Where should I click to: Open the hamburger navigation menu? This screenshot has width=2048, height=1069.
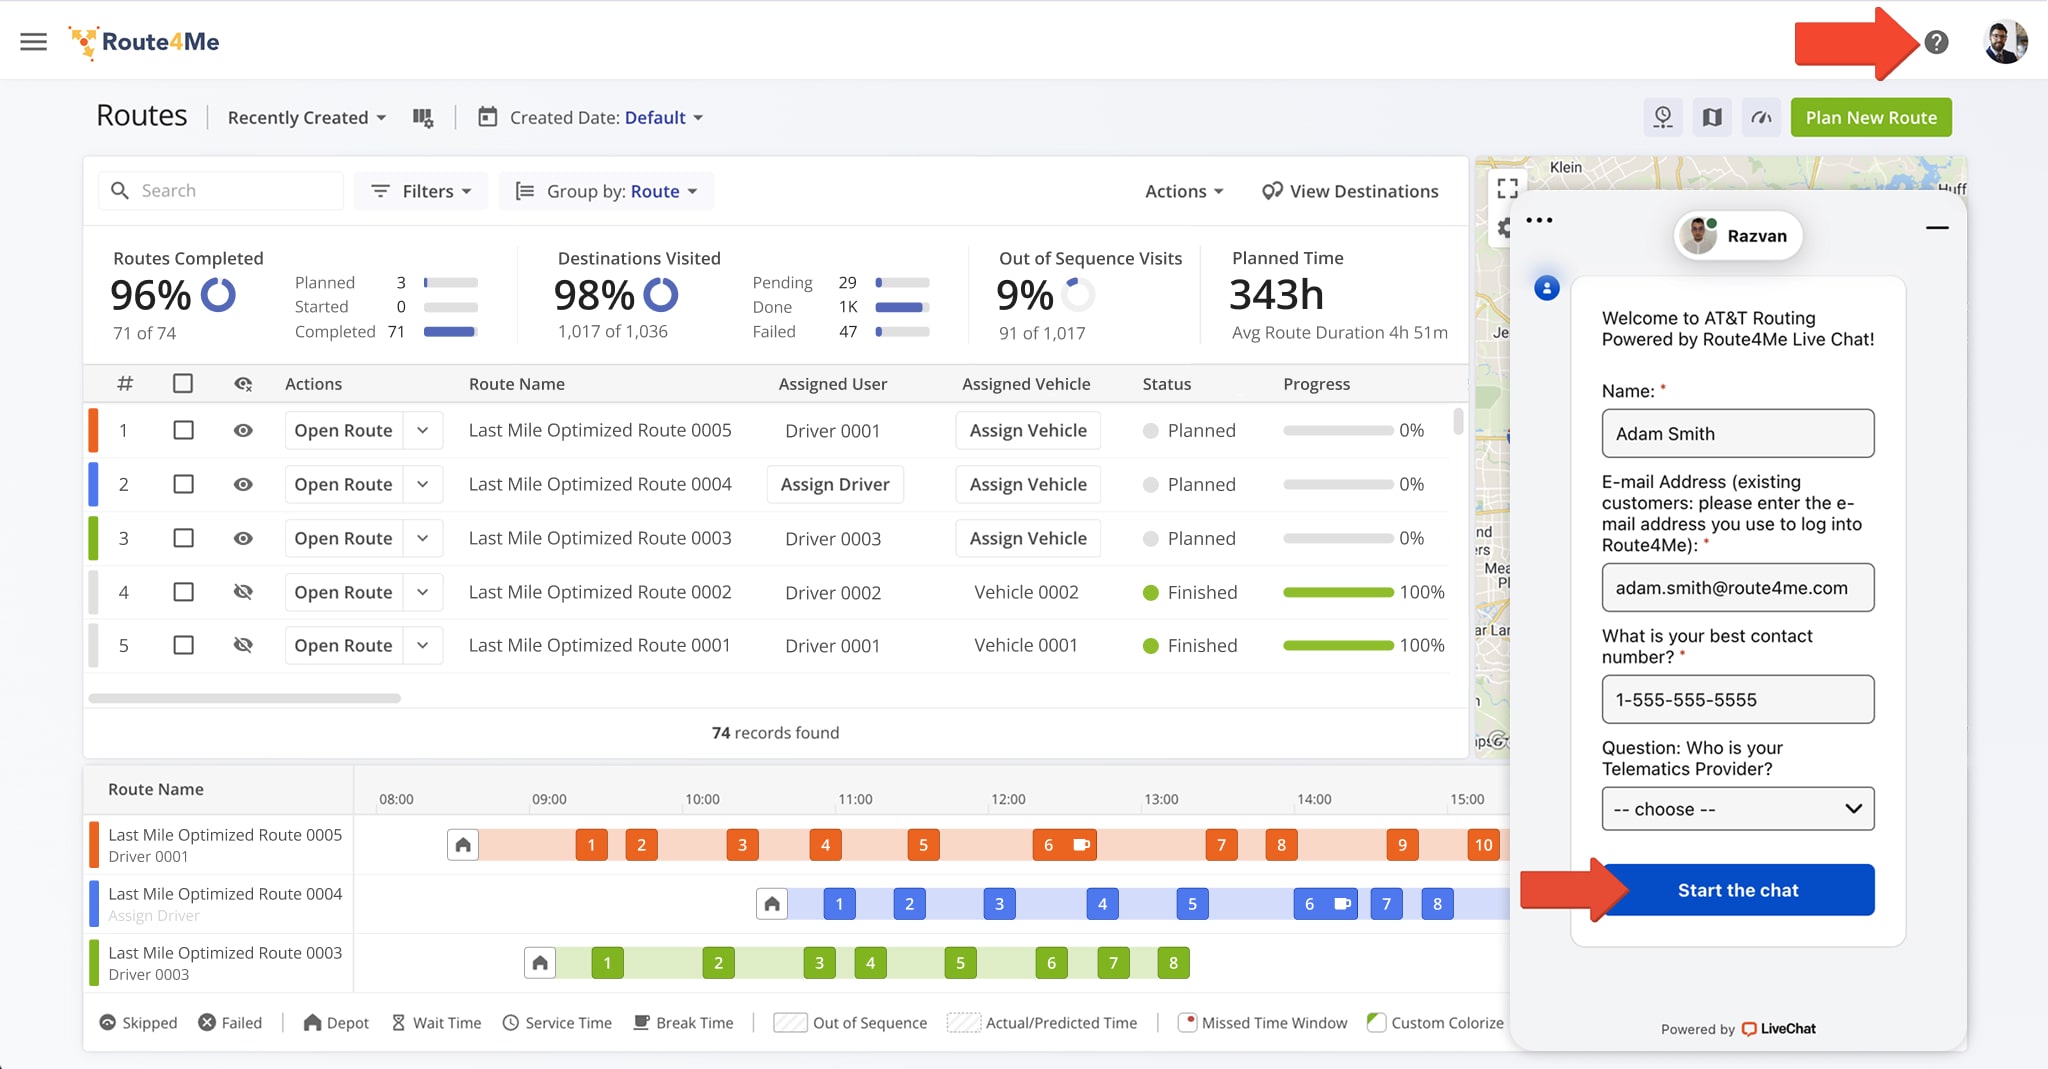(33, 41)
